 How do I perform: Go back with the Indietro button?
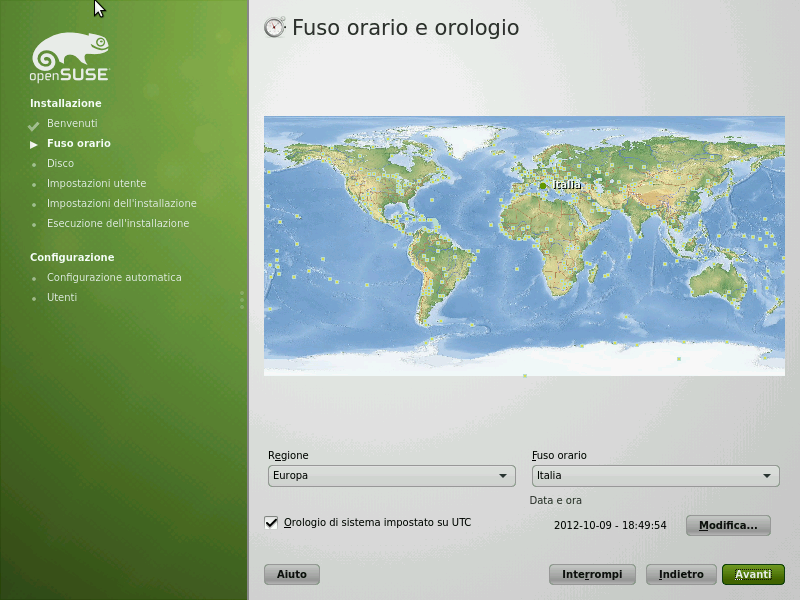[x=681, y=574]
